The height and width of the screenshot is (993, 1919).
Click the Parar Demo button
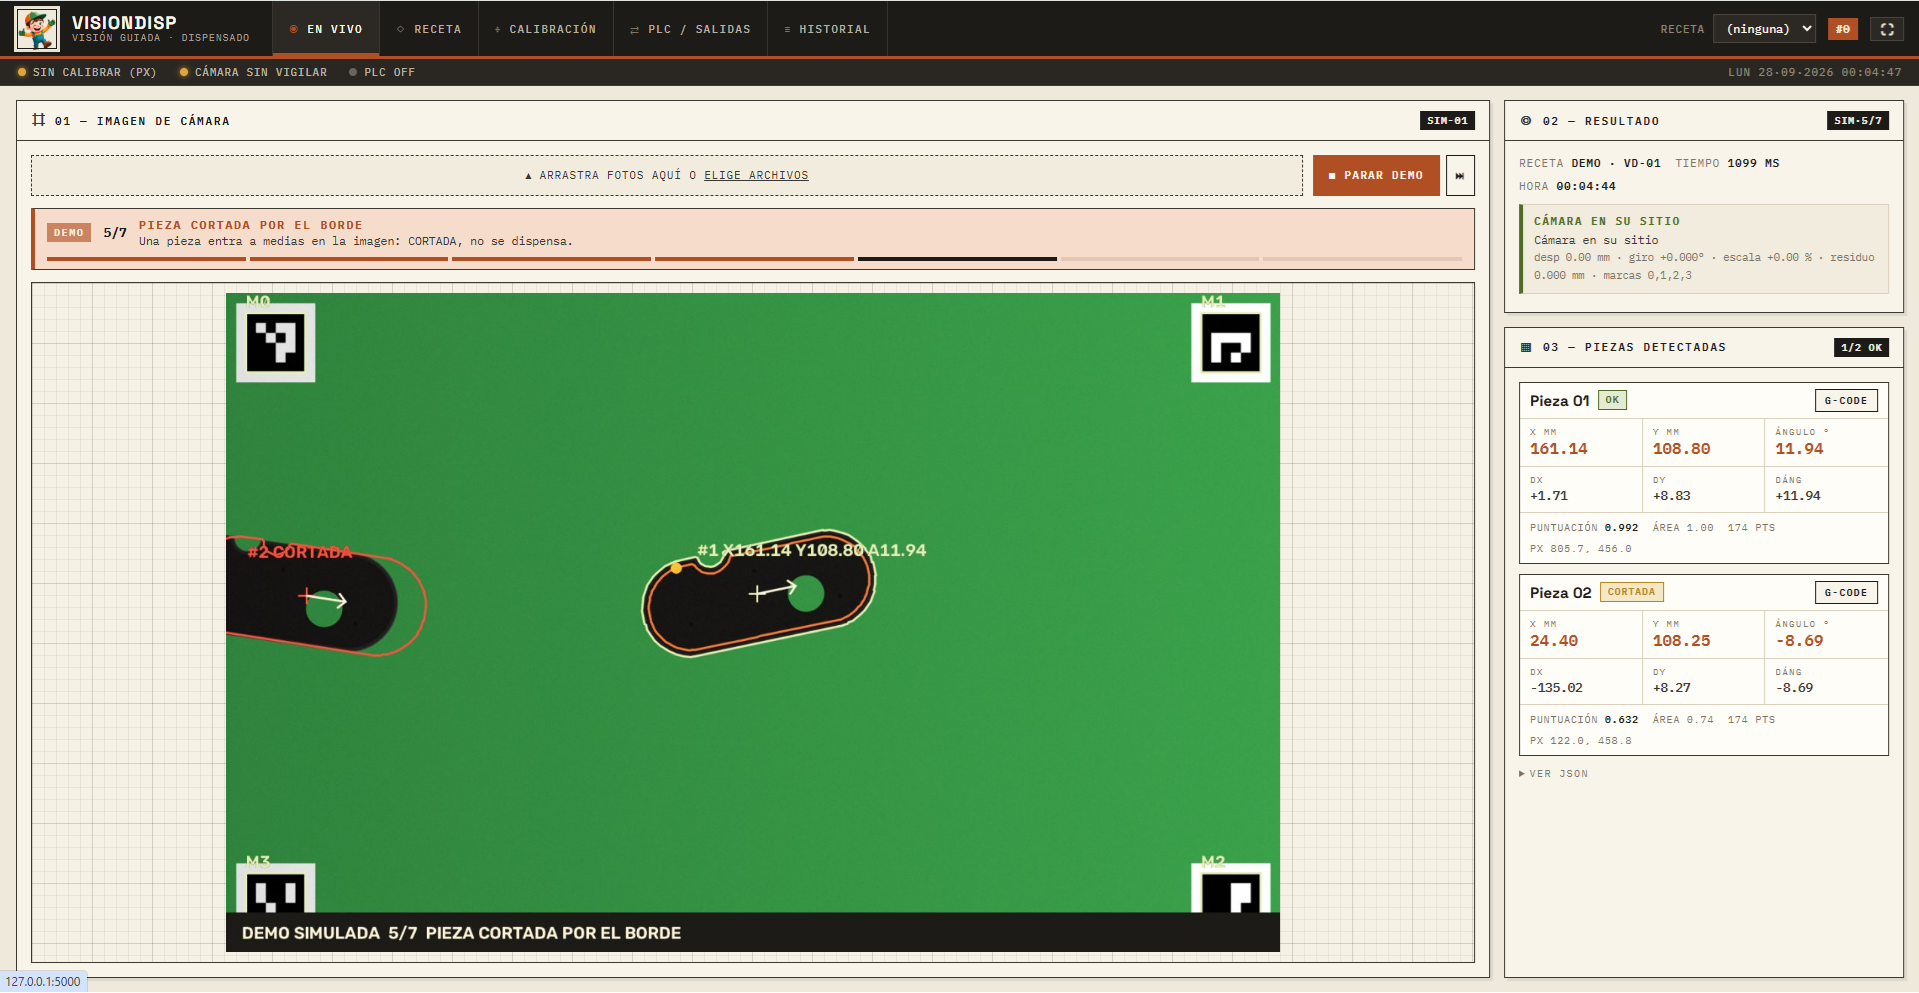pos(1376,175)
